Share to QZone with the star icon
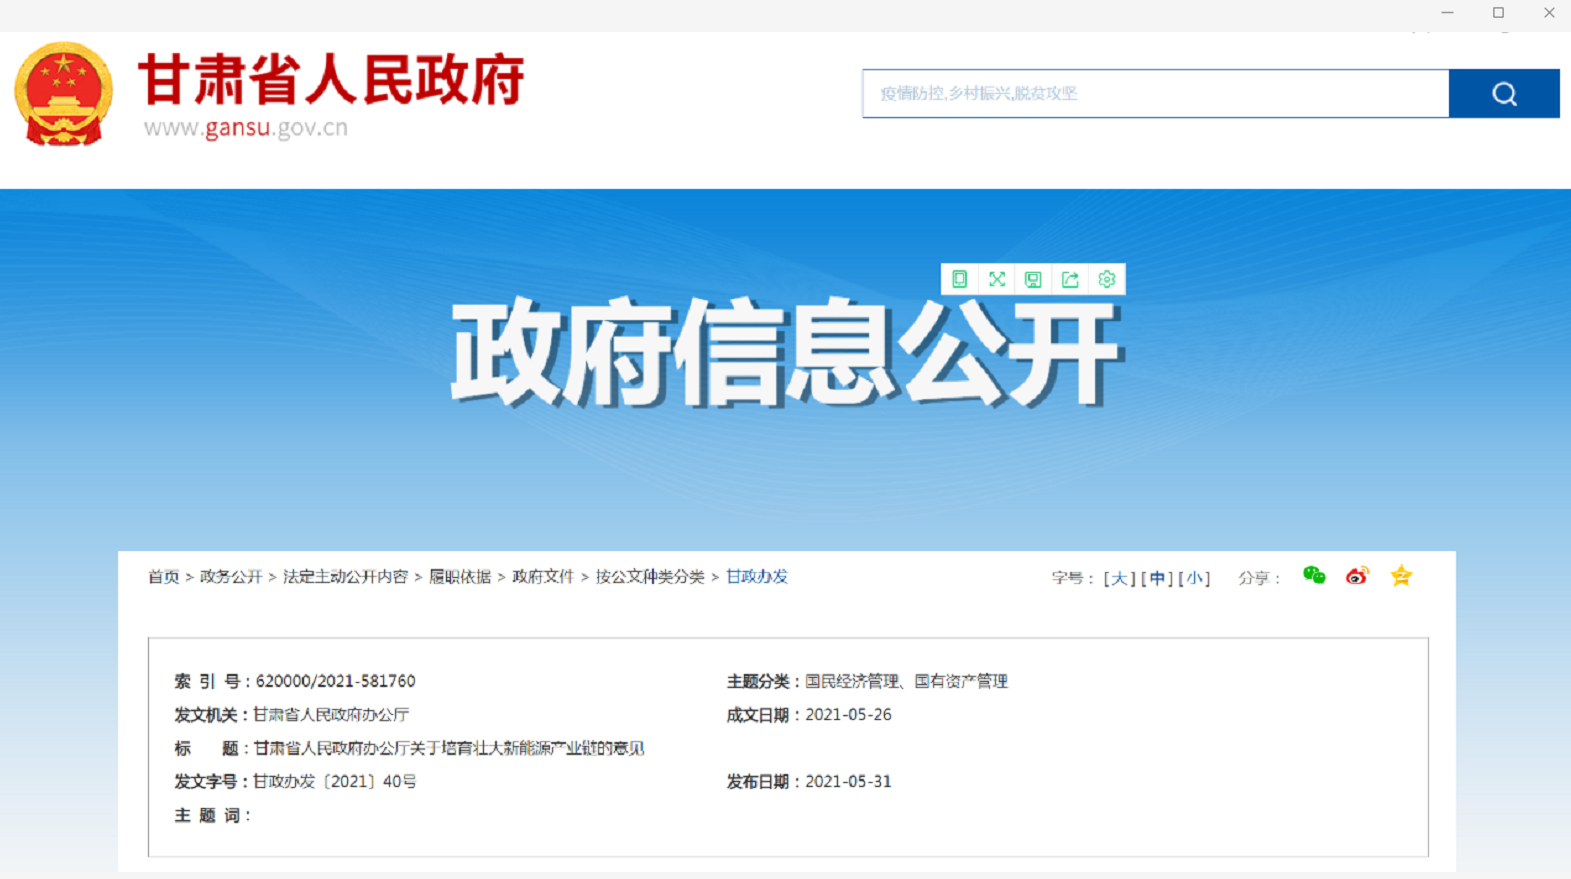Image resolution: width=1571 pixels, height=879 pixels. click(1401, 576)
